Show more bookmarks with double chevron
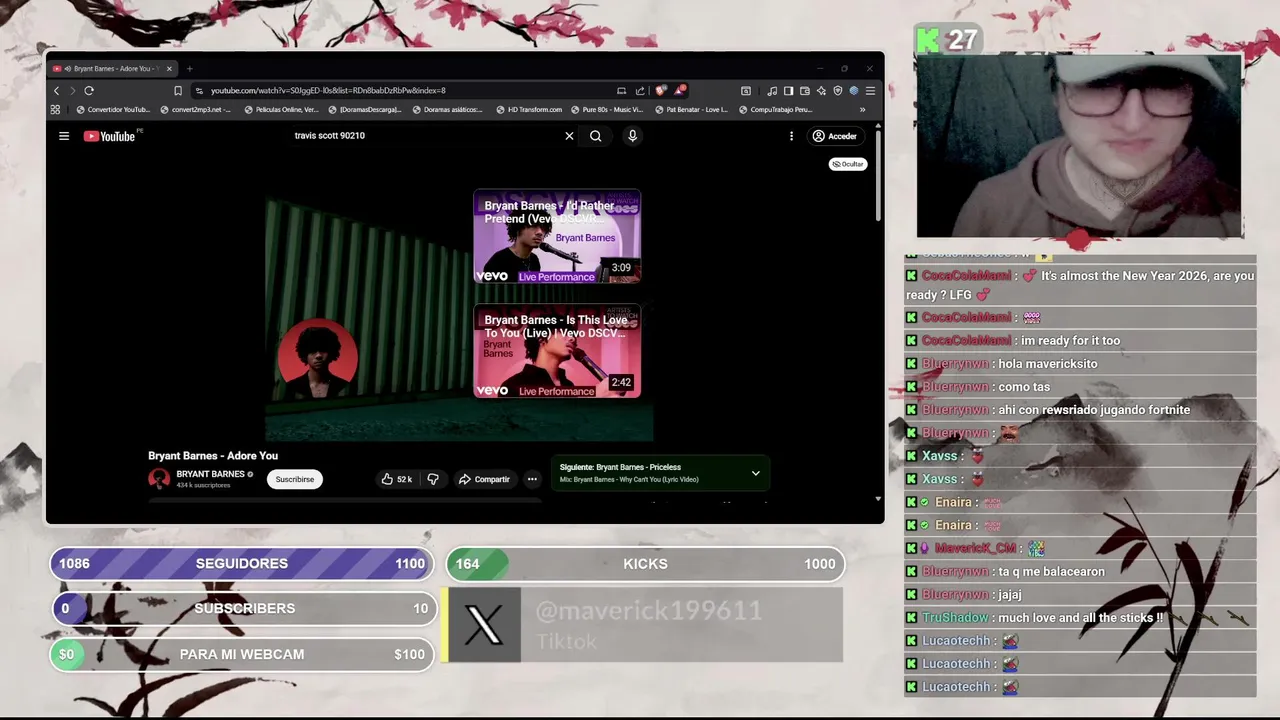Viewport: 1280px width, 720px height. click(x=862, y=110)
